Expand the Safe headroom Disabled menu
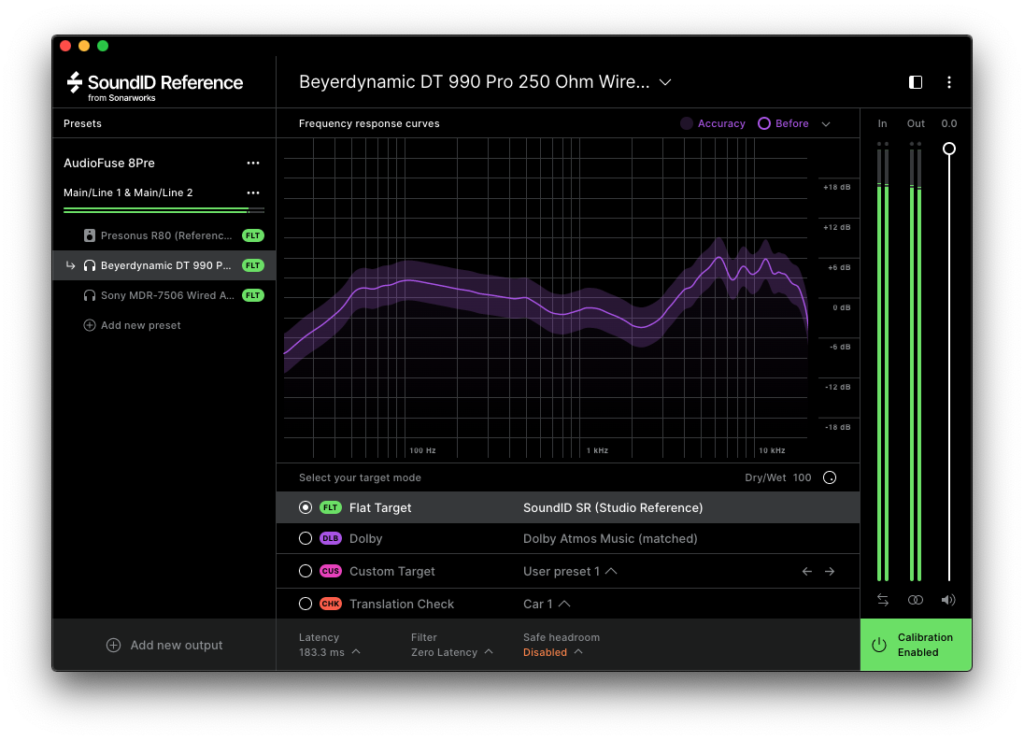This screenshot has width=1024, height=740. (551, 652)
